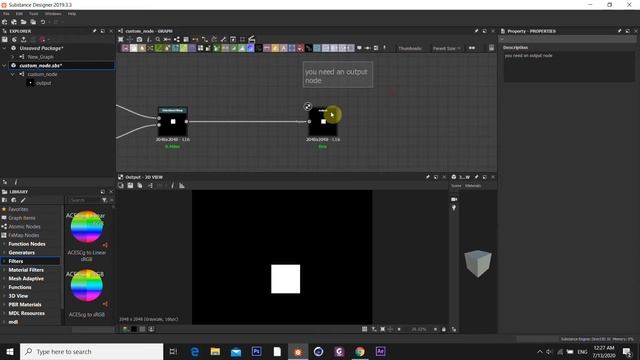Select Favorites in the Library list
This screenshot has height=360, width=640.
(x=18, y=209)
